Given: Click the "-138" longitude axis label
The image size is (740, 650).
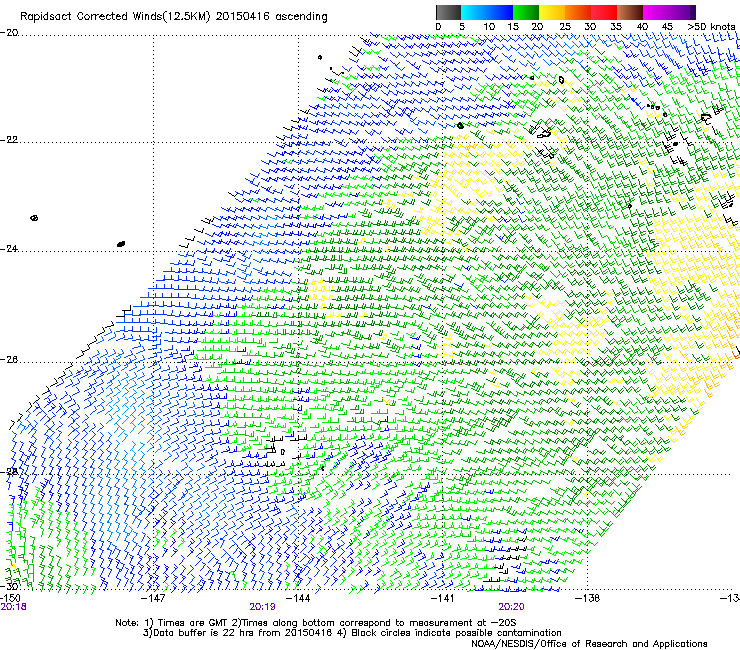Looking at the screenshot, I should (x=588, y=598).
